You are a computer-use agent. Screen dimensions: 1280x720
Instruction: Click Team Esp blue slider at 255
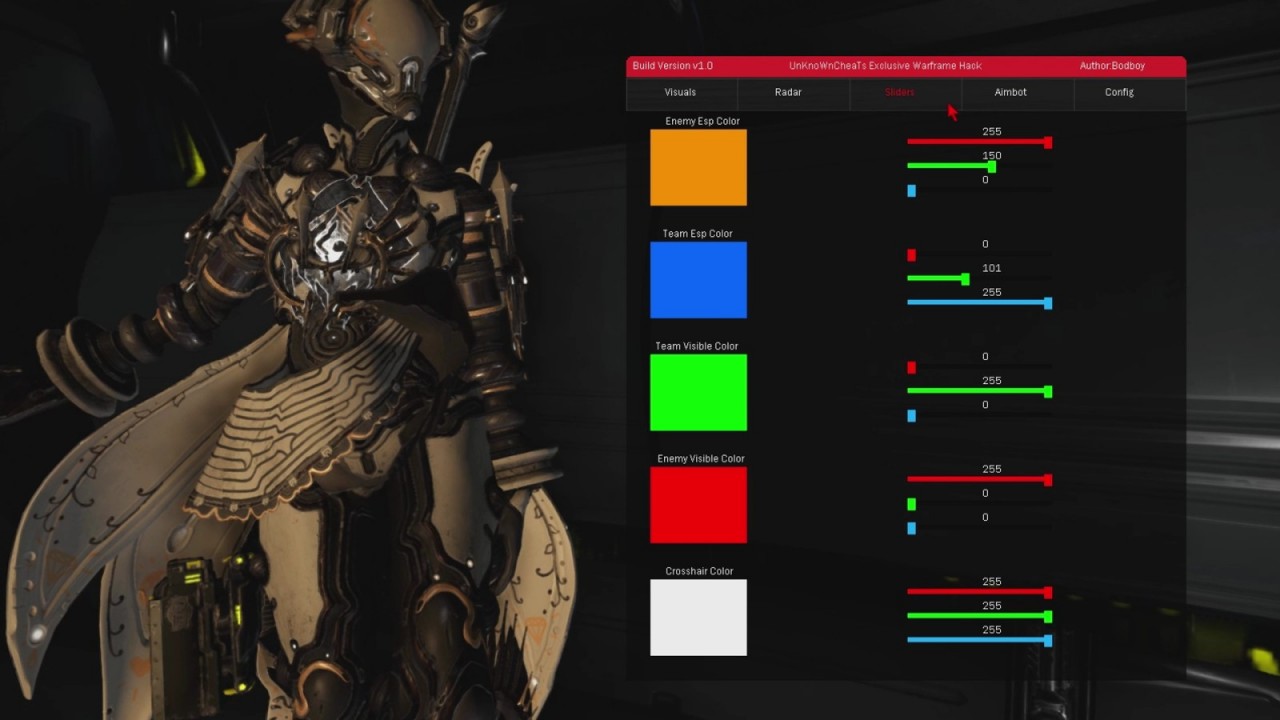(979, 303)
